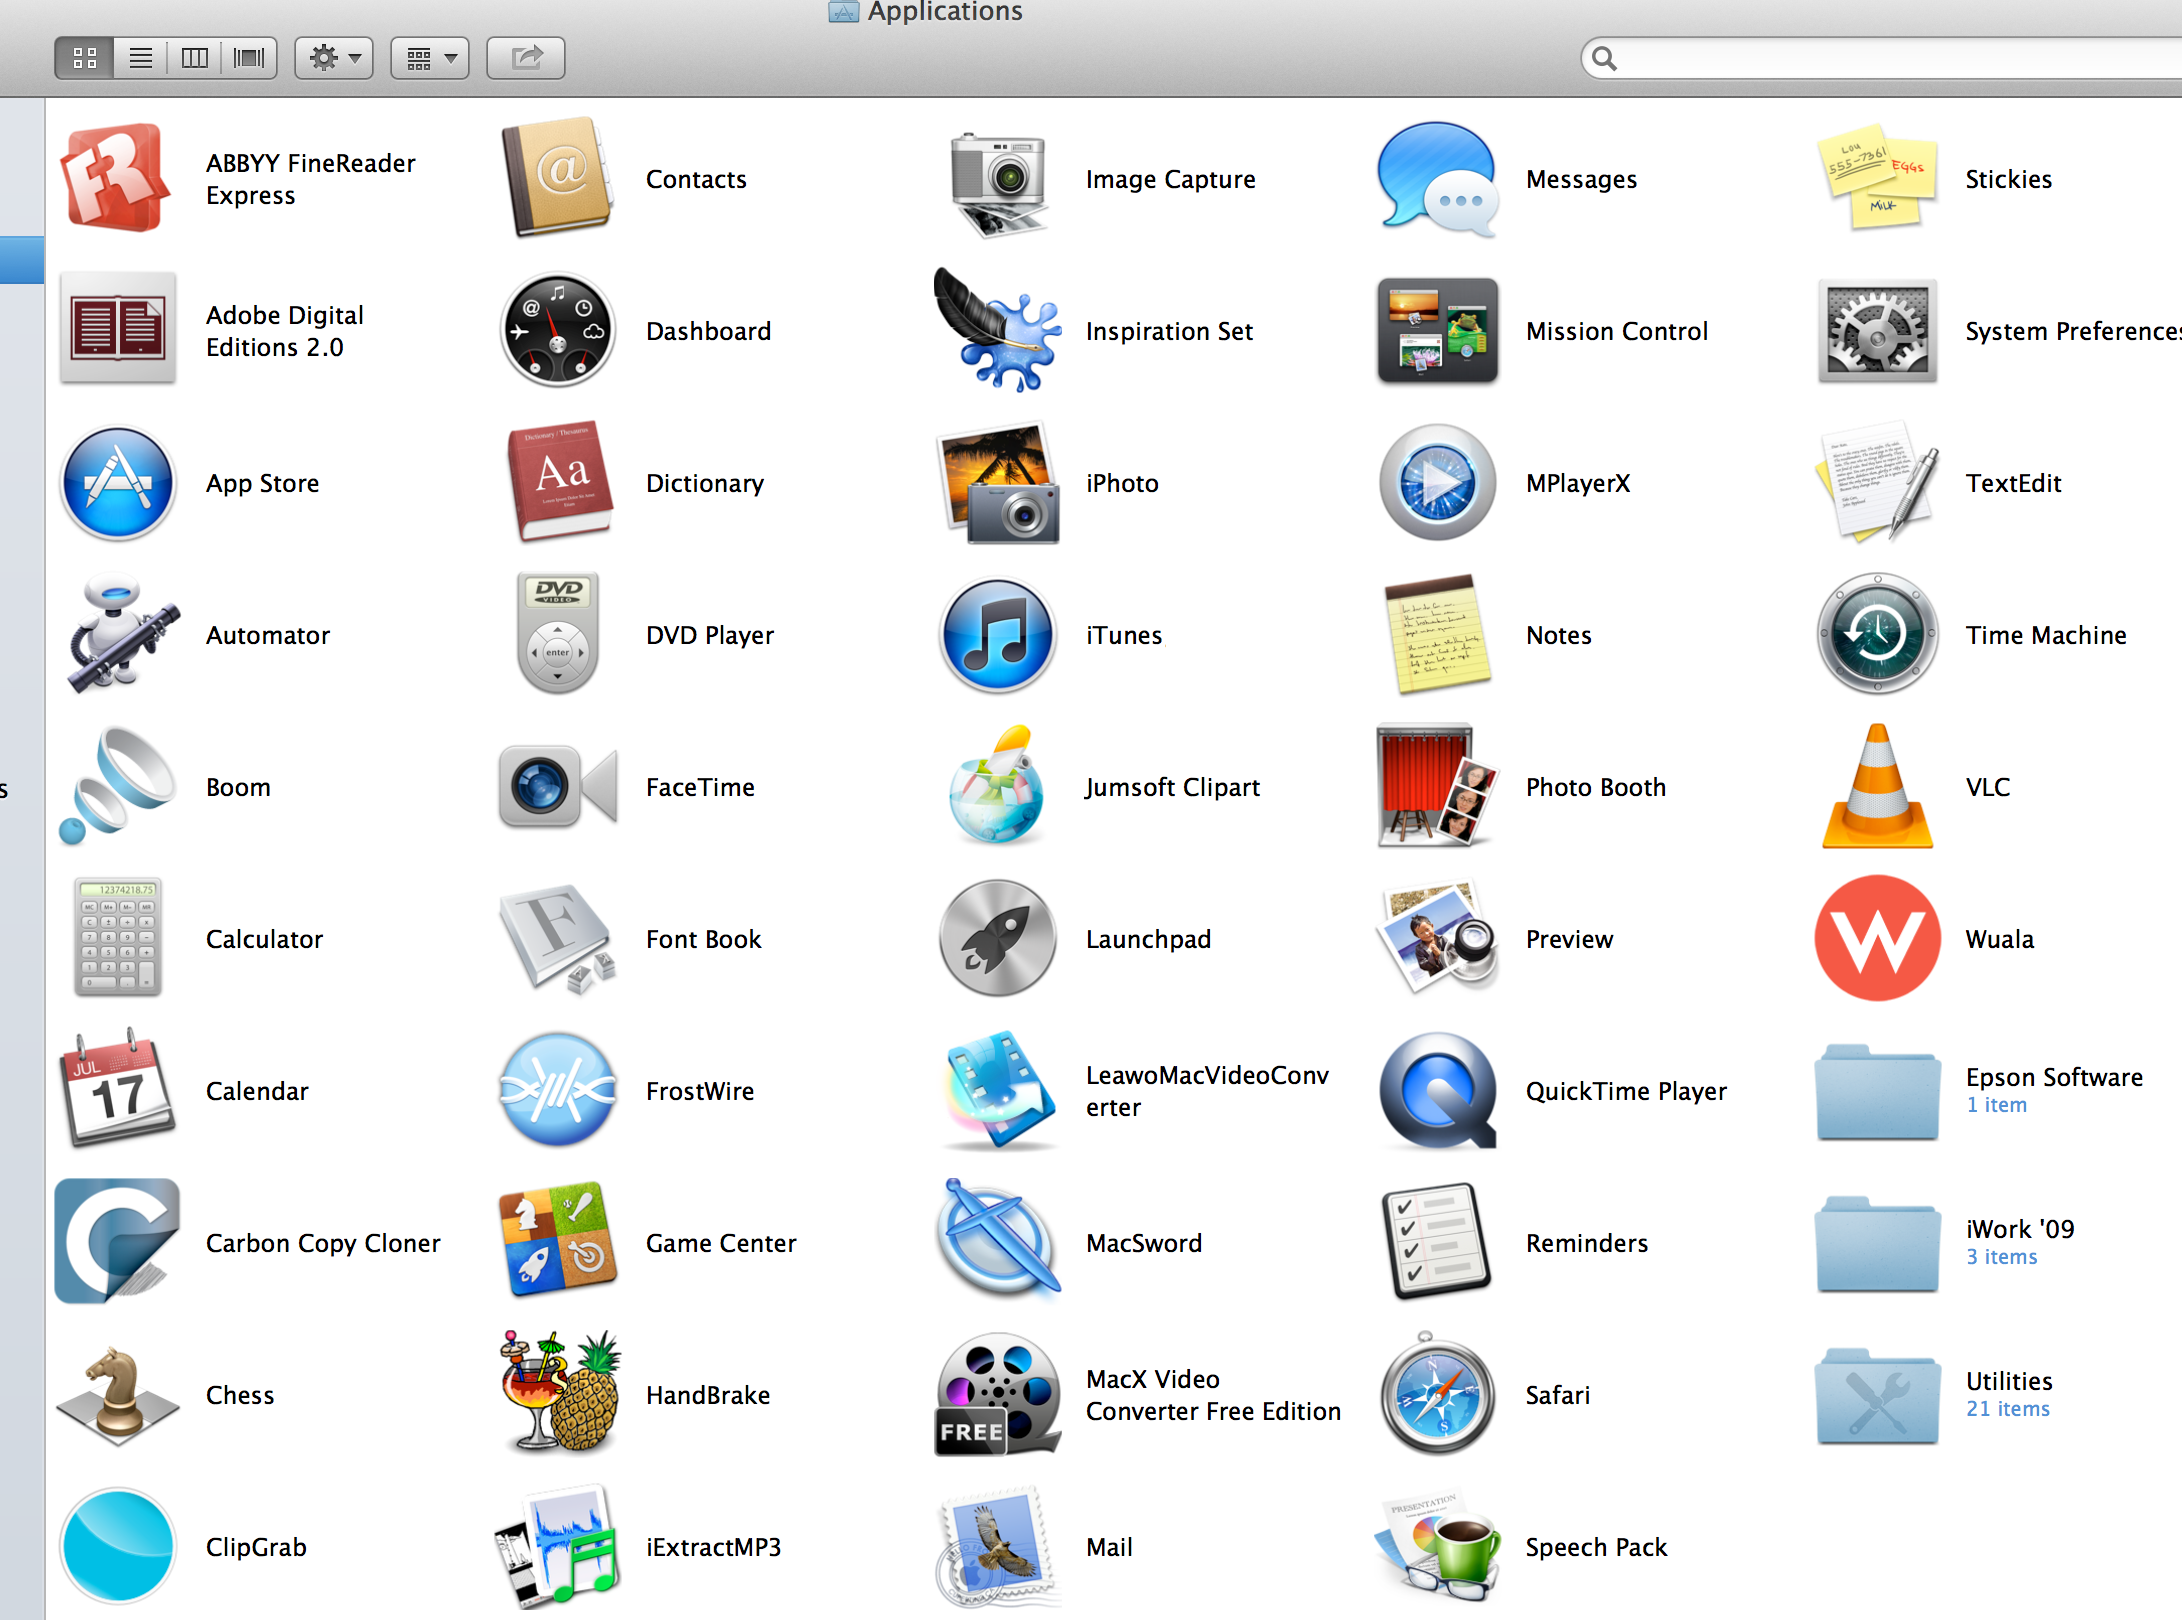The width and height of the screenshot is (2182, 1620).
Task: Select the Font Book icon
Action: pos(558,938)
